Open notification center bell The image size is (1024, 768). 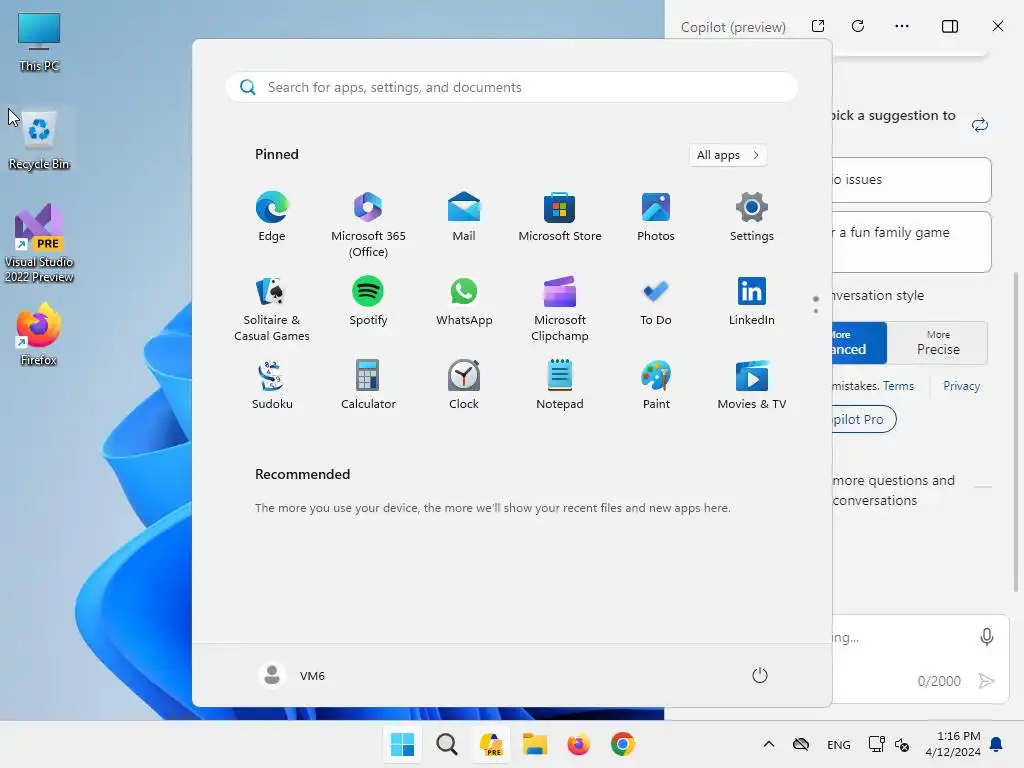click(997, 744)
